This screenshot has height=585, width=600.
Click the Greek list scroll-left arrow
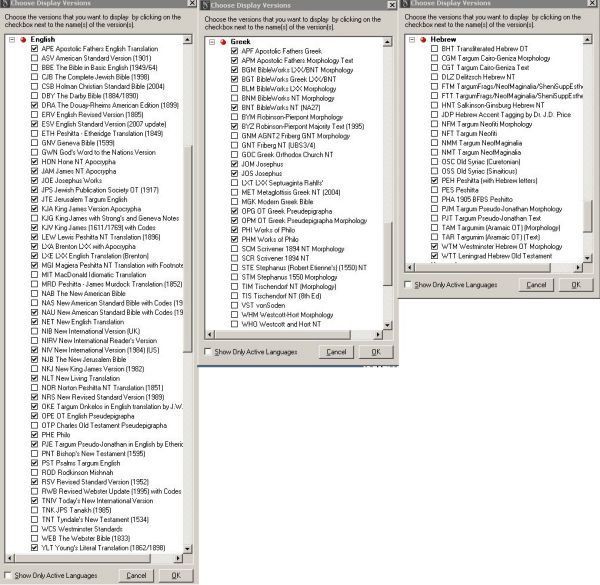(209, 334)
